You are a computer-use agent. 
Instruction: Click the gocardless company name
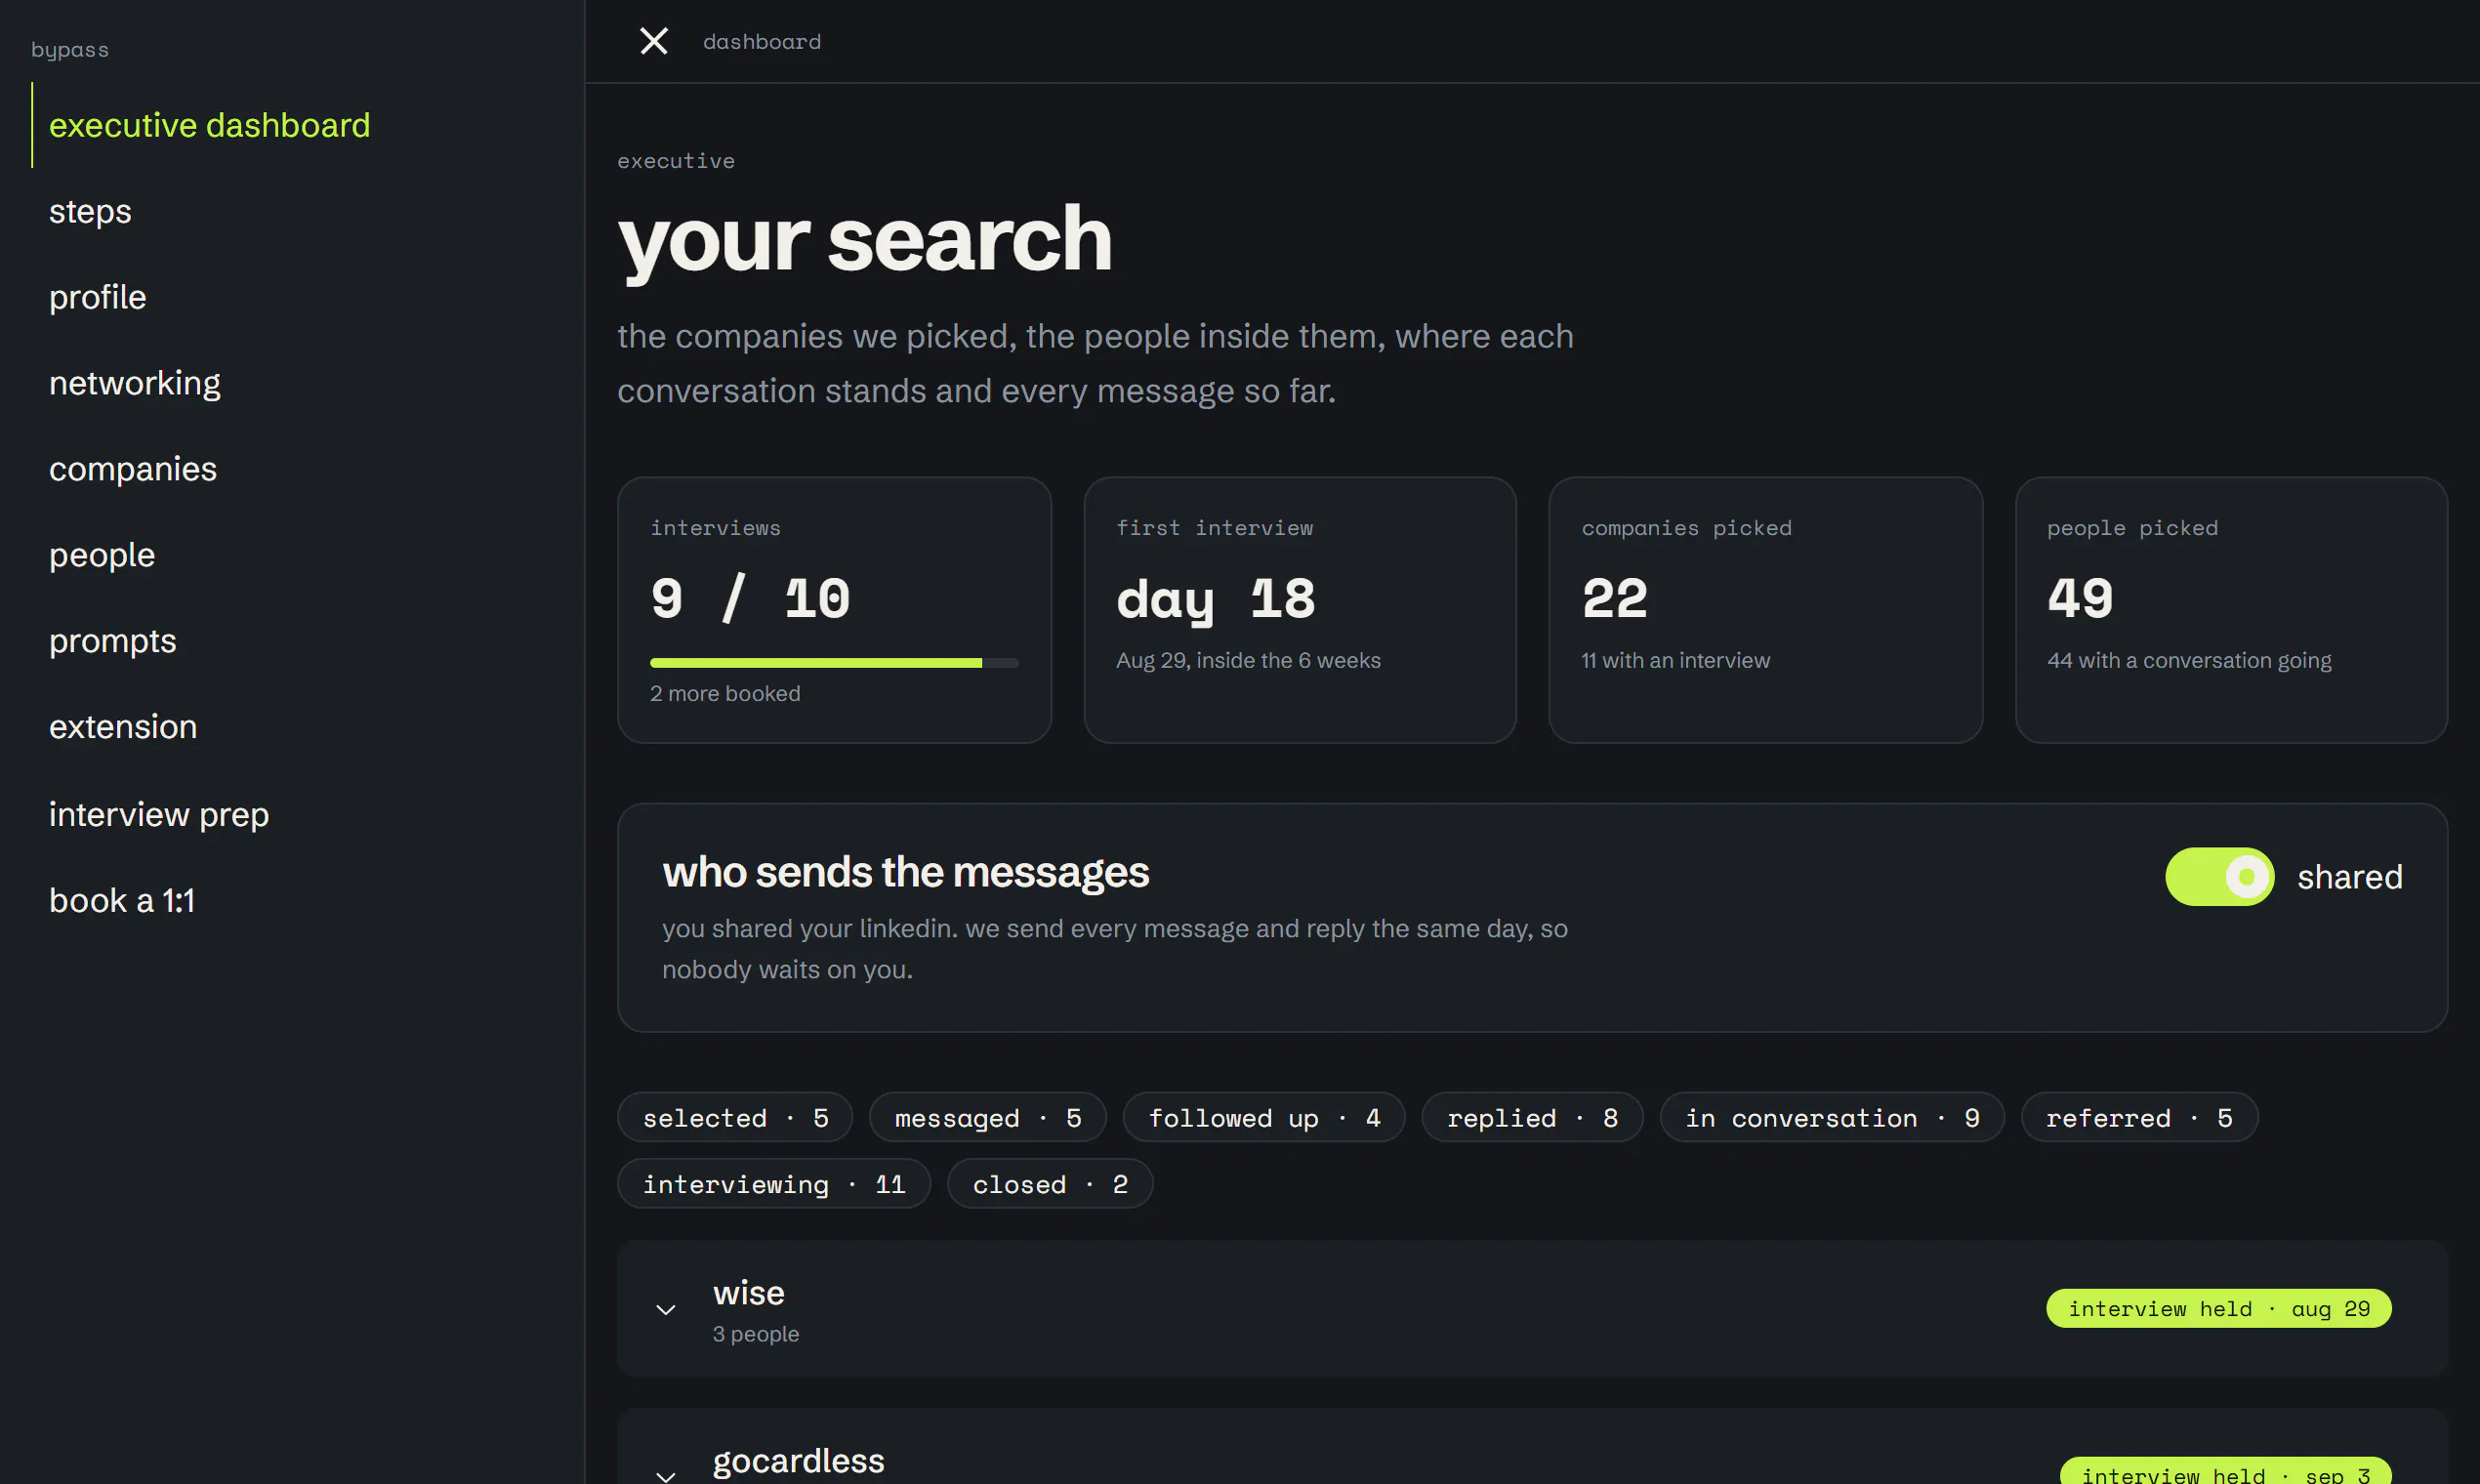click(799, 1460)
